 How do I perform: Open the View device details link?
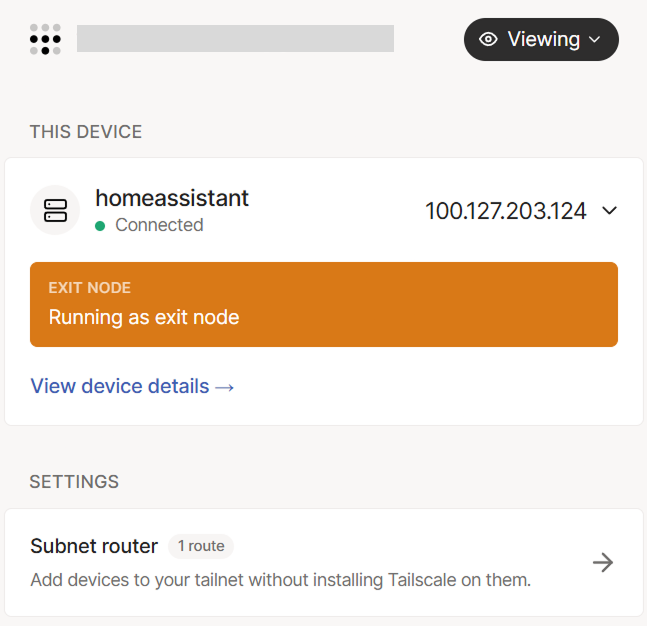click(x=120, y=386)
